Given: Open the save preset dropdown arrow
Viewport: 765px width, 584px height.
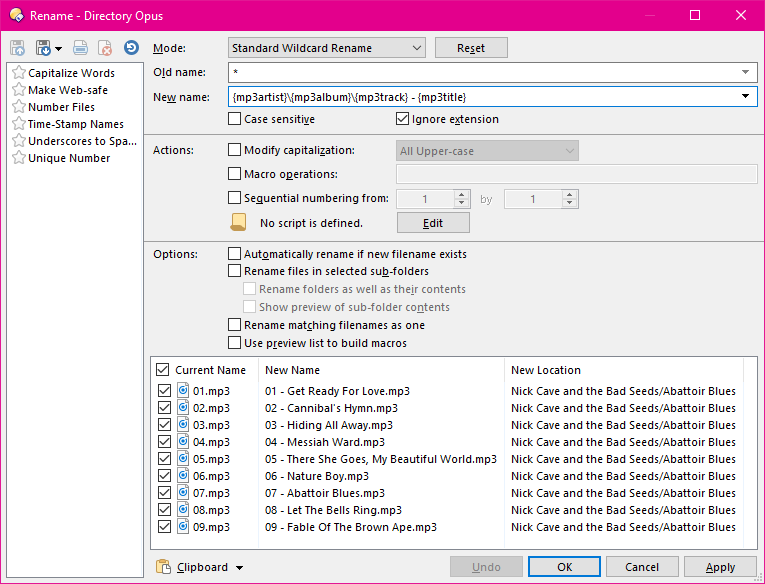Looking at the screenshot, I should pyautogui.click(x=59, y=48).
